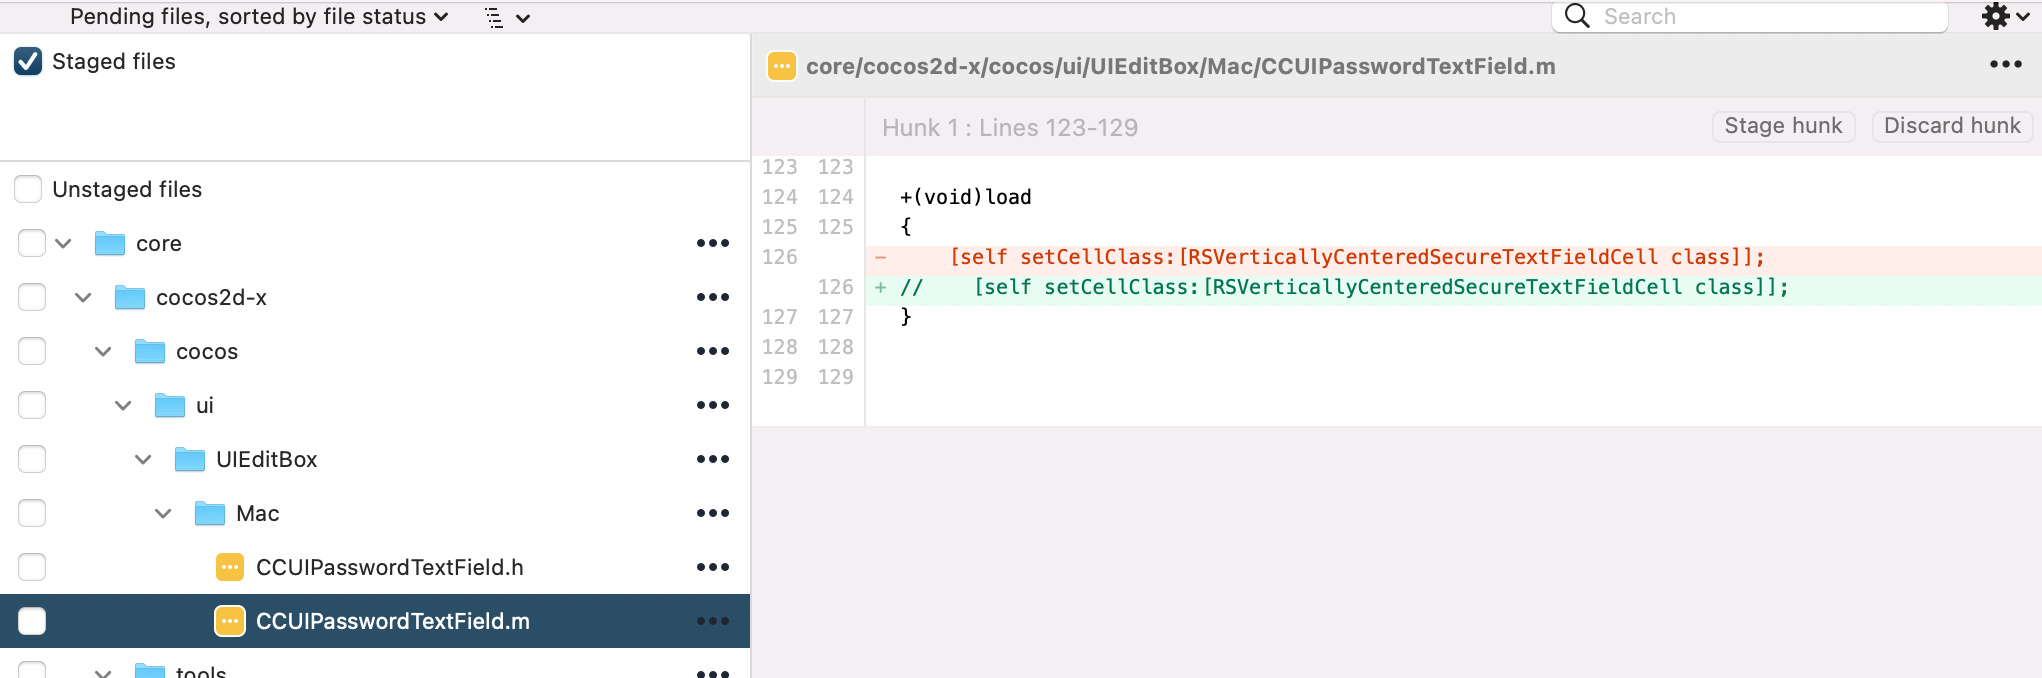
Task: Open CCUIPasswordTextField.m row options ellipsis
Action: 713,621
